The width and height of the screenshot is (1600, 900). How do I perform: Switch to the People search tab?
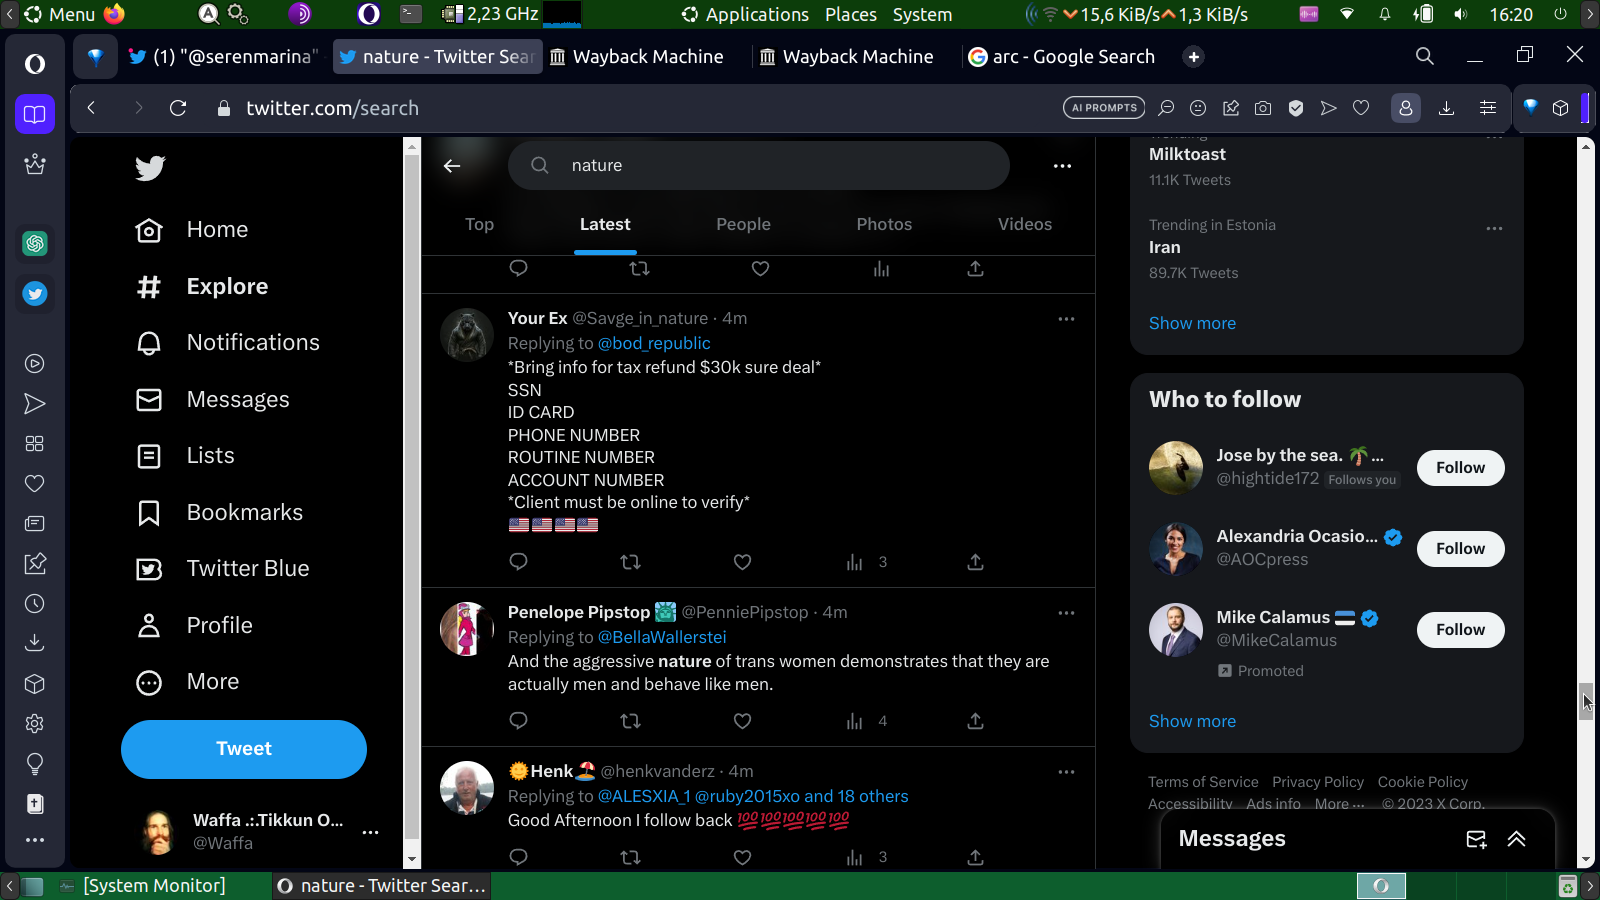click(743, 225)
